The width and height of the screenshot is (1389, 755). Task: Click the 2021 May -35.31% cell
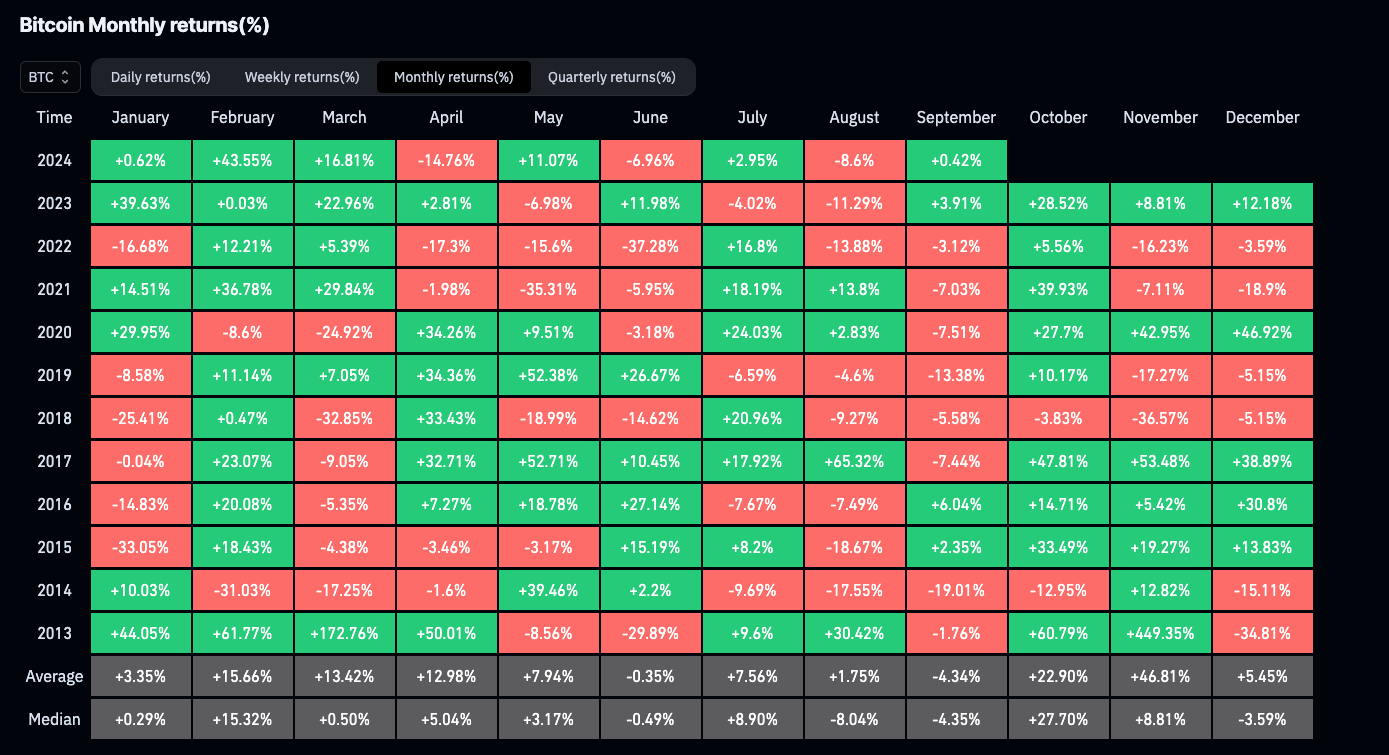[548, 289]
